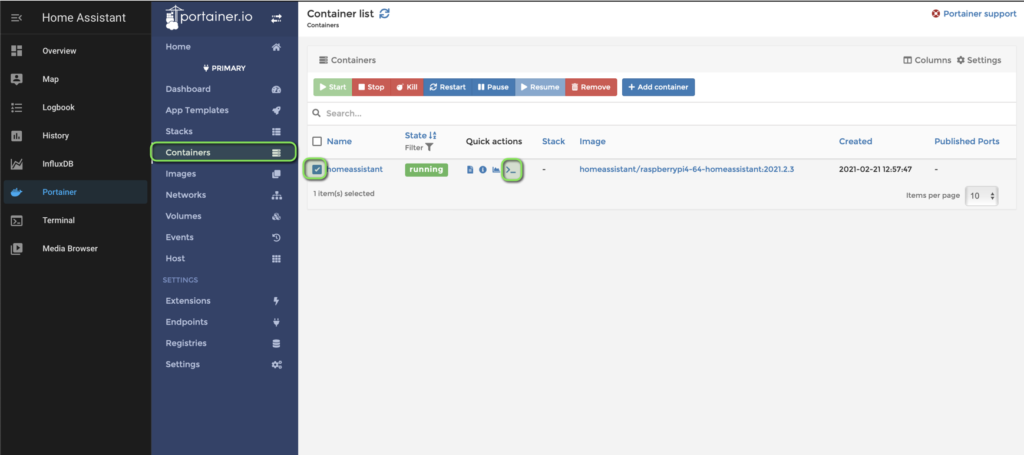The image size is (1024, 455).
Task: Click the Extensions bolt icon
Action: 276,301
